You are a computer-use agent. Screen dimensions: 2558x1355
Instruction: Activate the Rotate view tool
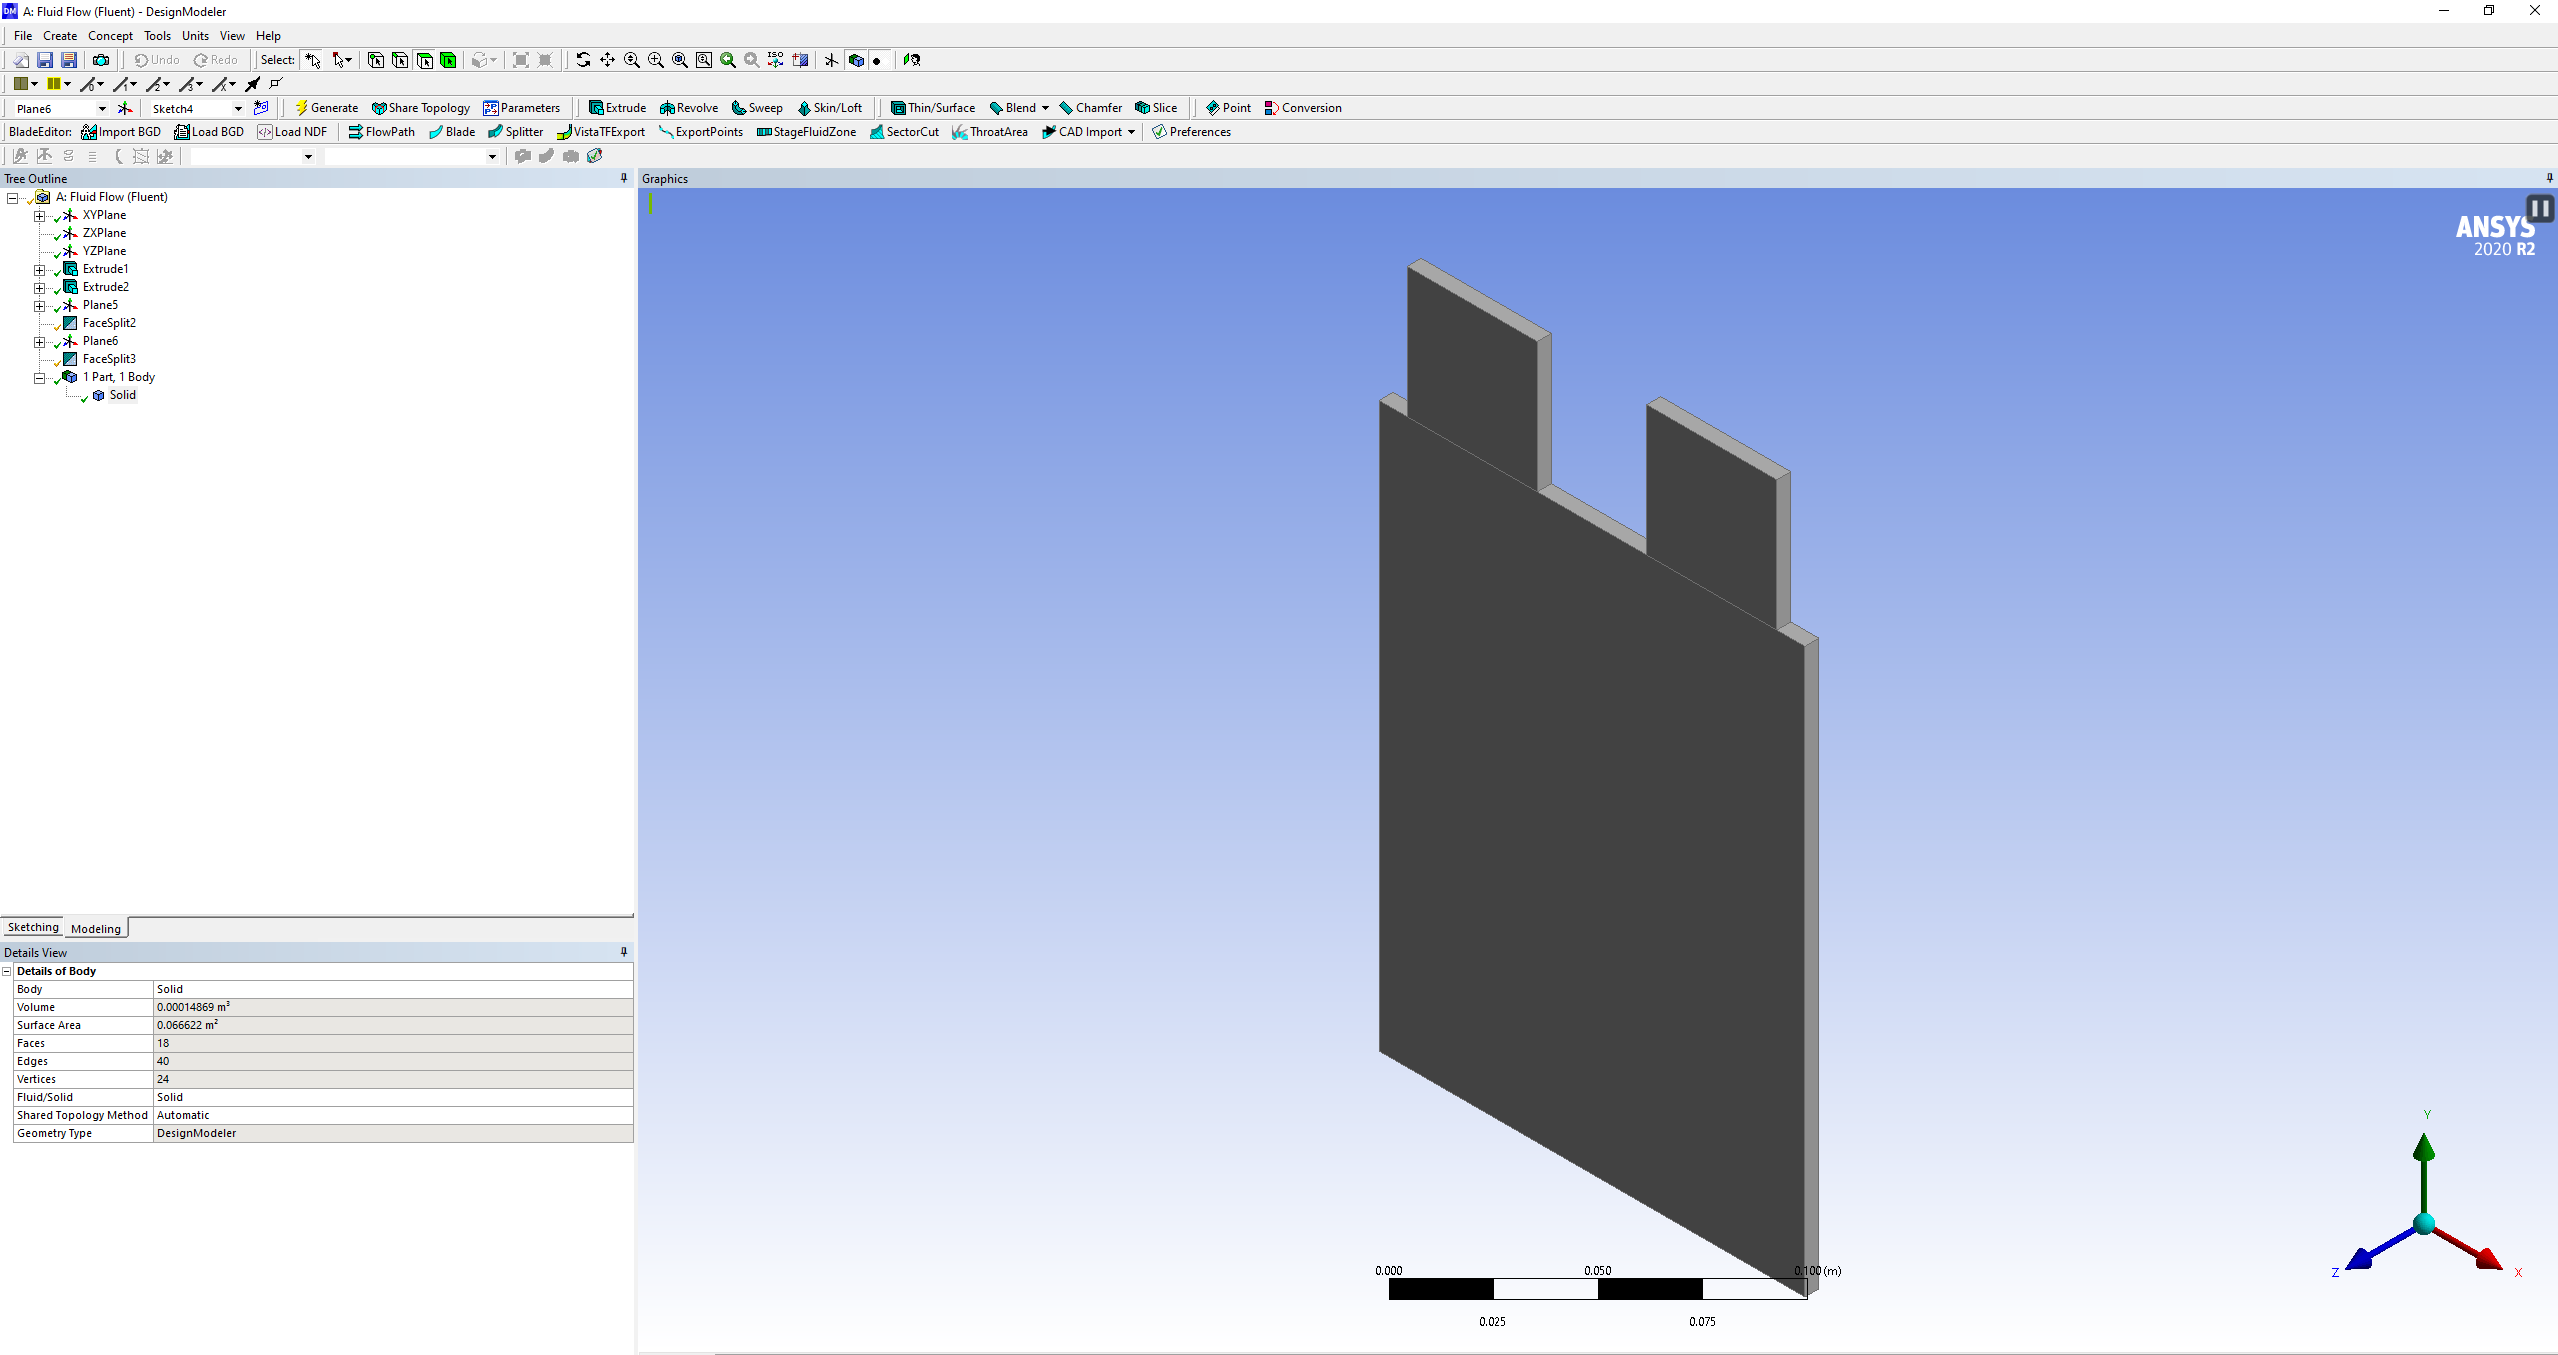(x=583, y=60)
